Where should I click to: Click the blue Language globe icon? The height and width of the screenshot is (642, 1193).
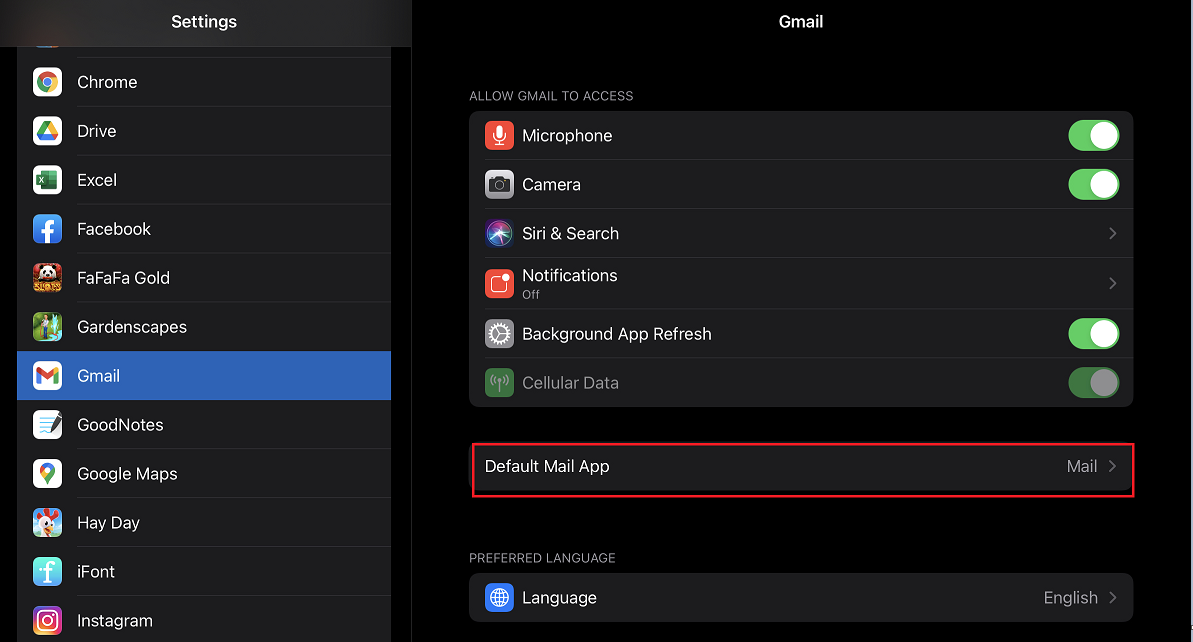tap(499, 598)
